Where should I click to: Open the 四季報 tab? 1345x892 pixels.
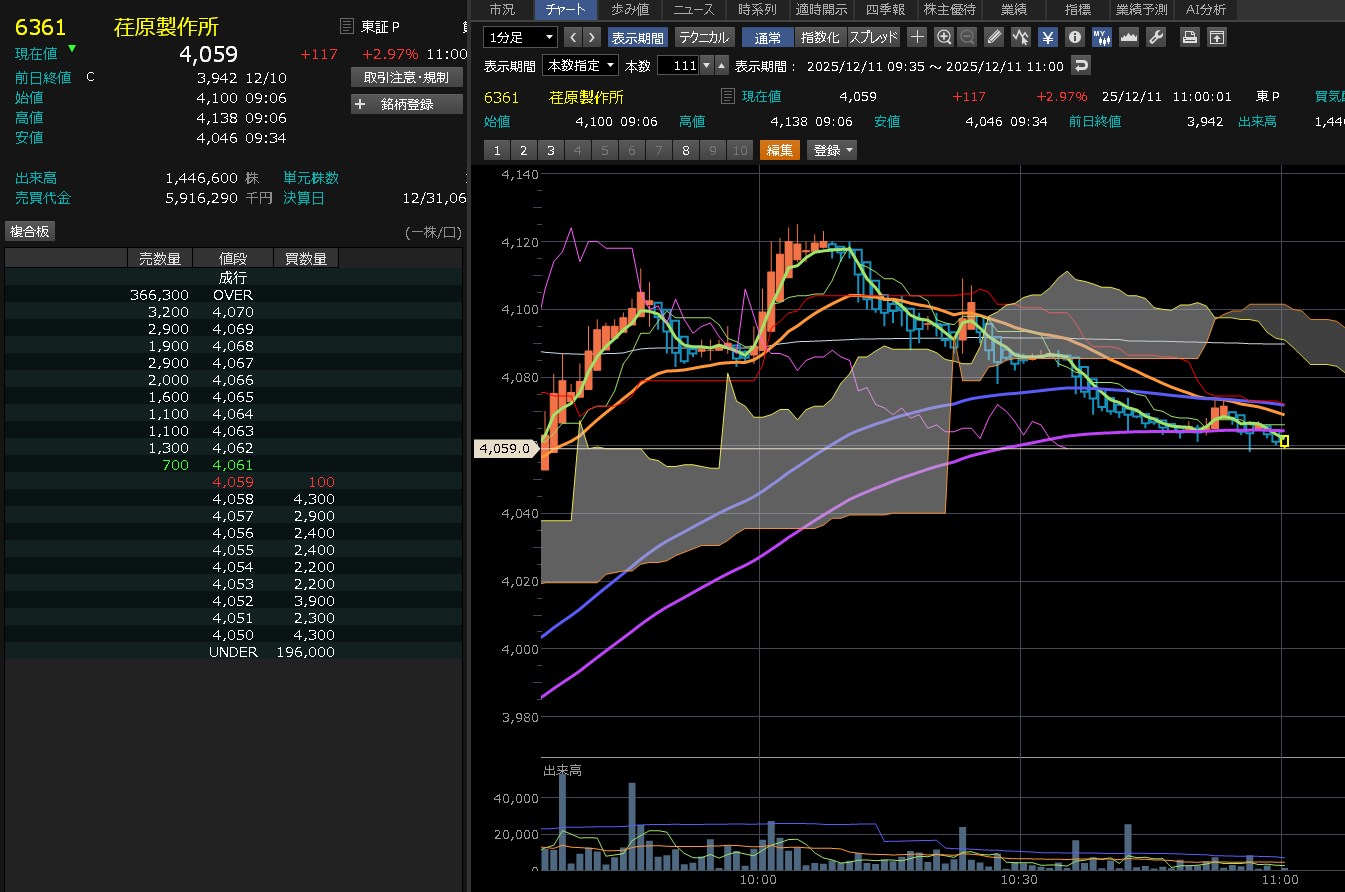coord(885,9)
